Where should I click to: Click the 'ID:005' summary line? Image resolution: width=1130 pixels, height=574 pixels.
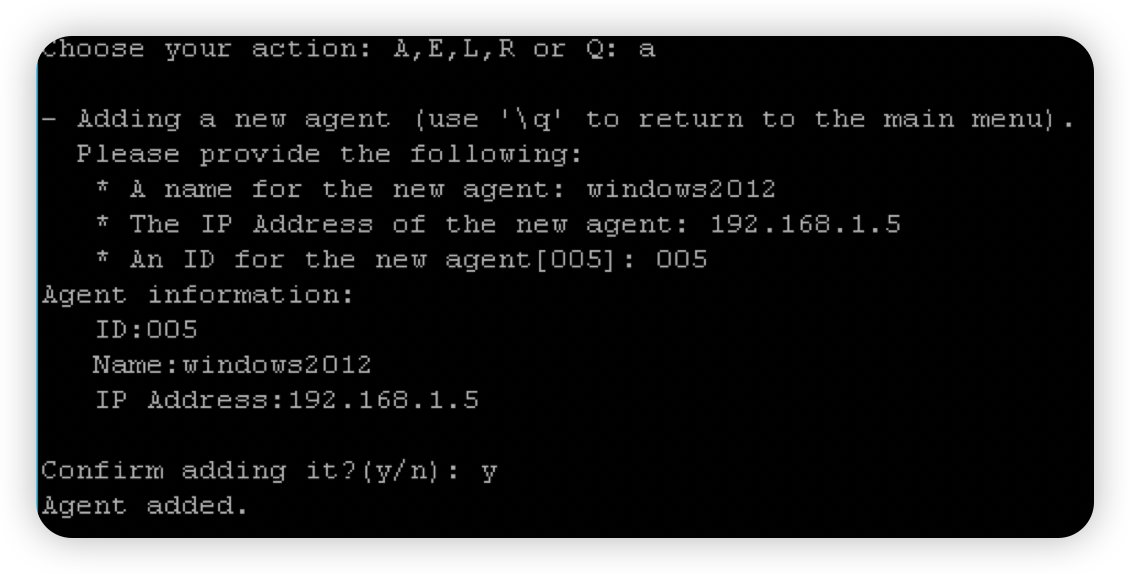(146, 330)
